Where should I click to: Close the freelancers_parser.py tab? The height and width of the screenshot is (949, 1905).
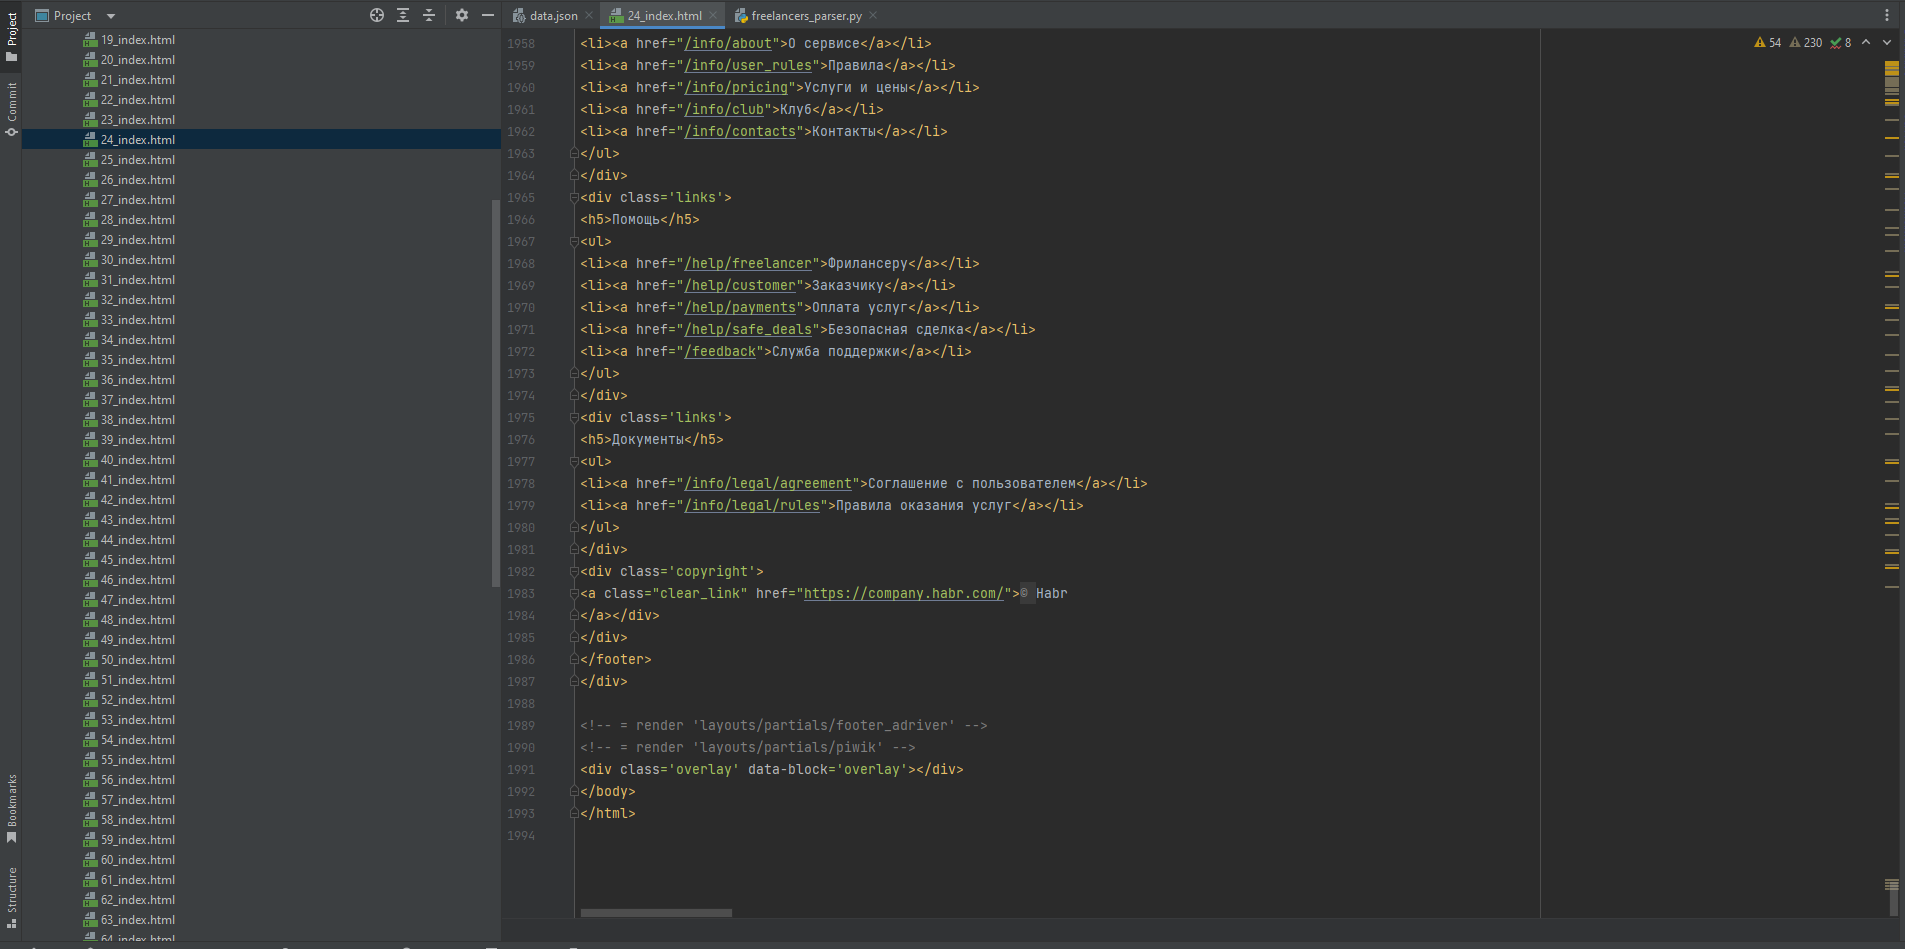(x=873, y=15)
